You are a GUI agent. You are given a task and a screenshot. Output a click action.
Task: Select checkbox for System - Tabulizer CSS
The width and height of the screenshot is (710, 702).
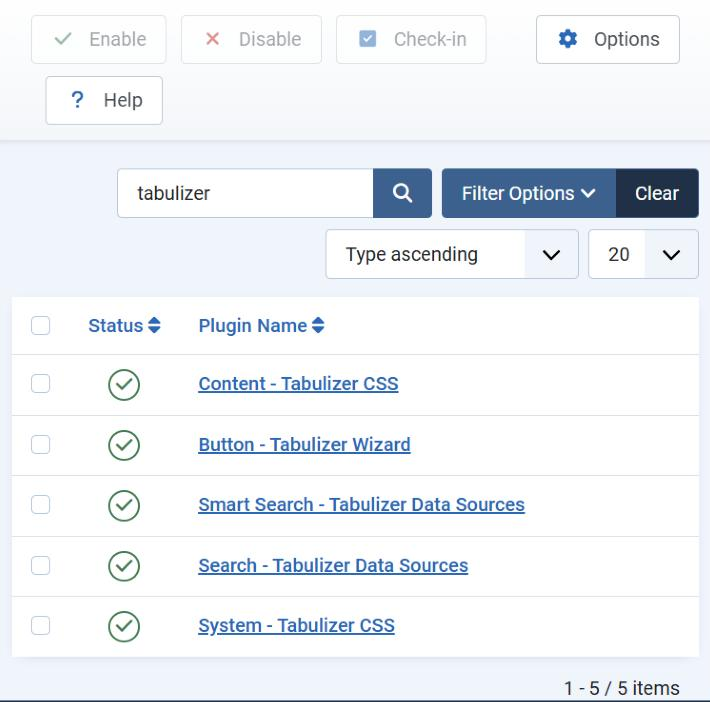(x=40, y=625)
